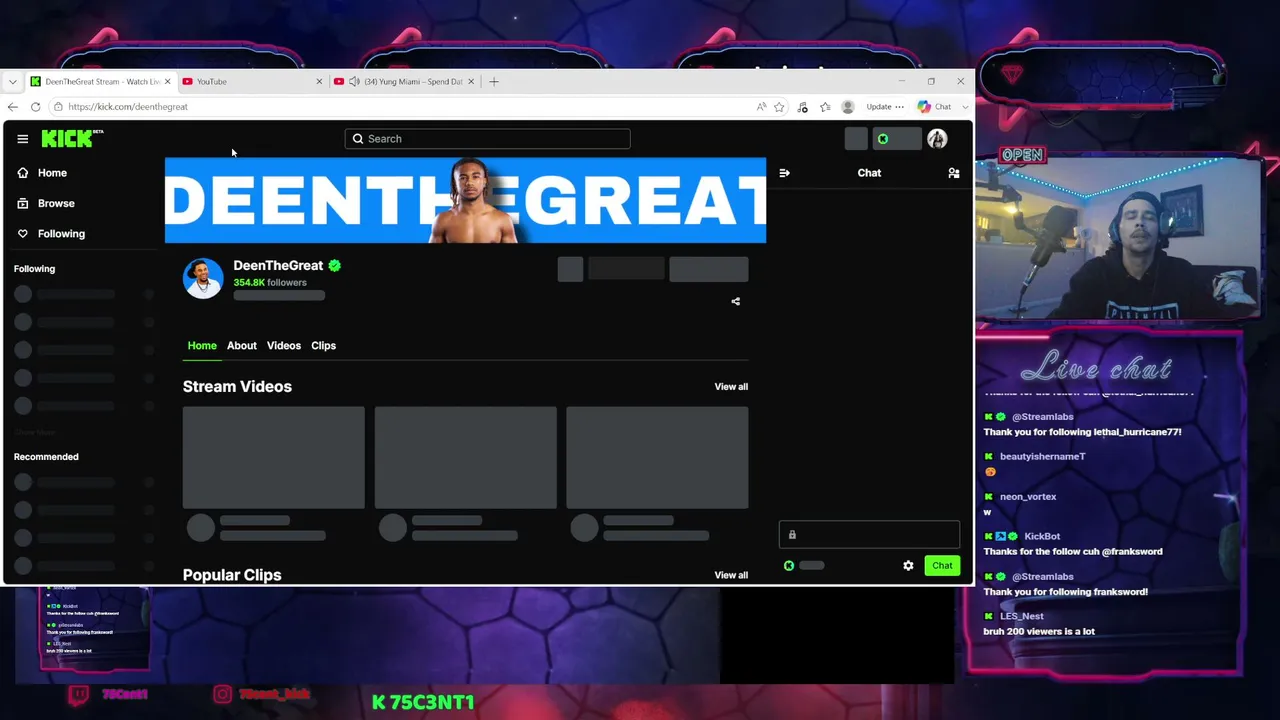Click the chat message input box
The image size is (1280, 720).
(x=869, y=535)
